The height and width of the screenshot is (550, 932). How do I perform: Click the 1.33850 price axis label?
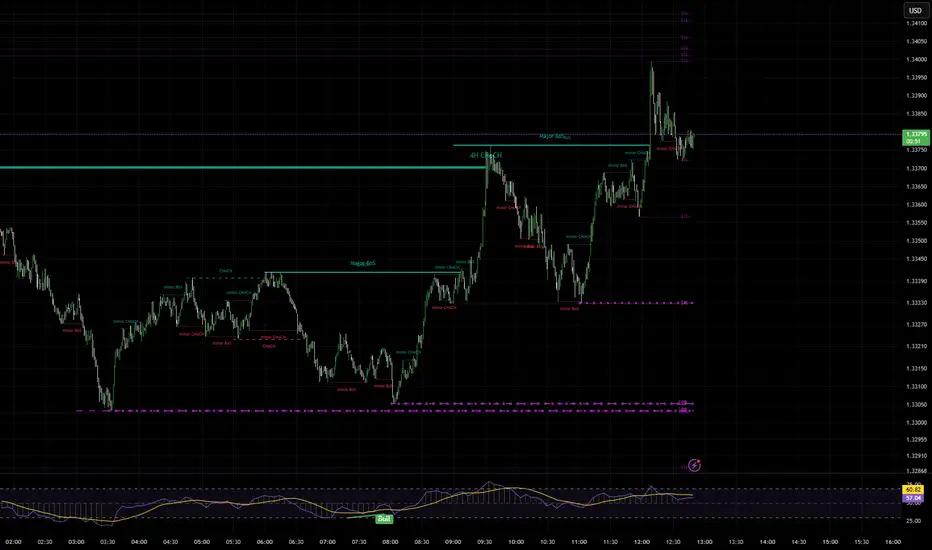[916, 114]
